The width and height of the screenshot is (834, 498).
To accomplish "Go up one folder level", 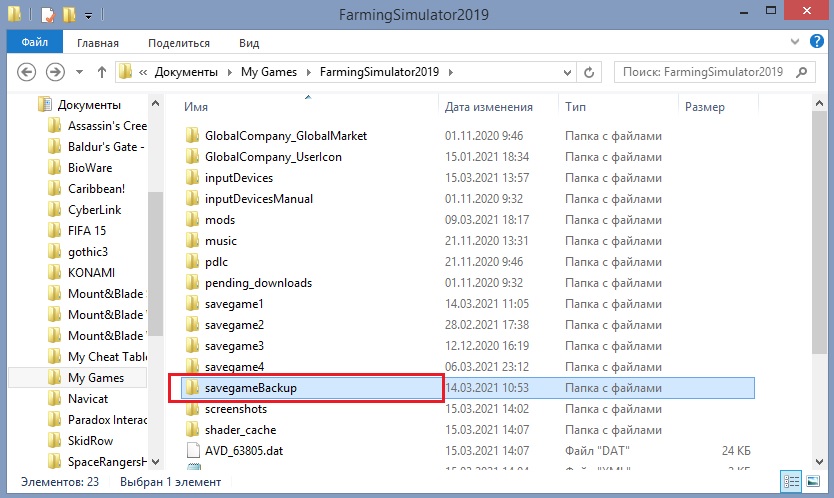I will pyautogui.click(x=102, y=72).
